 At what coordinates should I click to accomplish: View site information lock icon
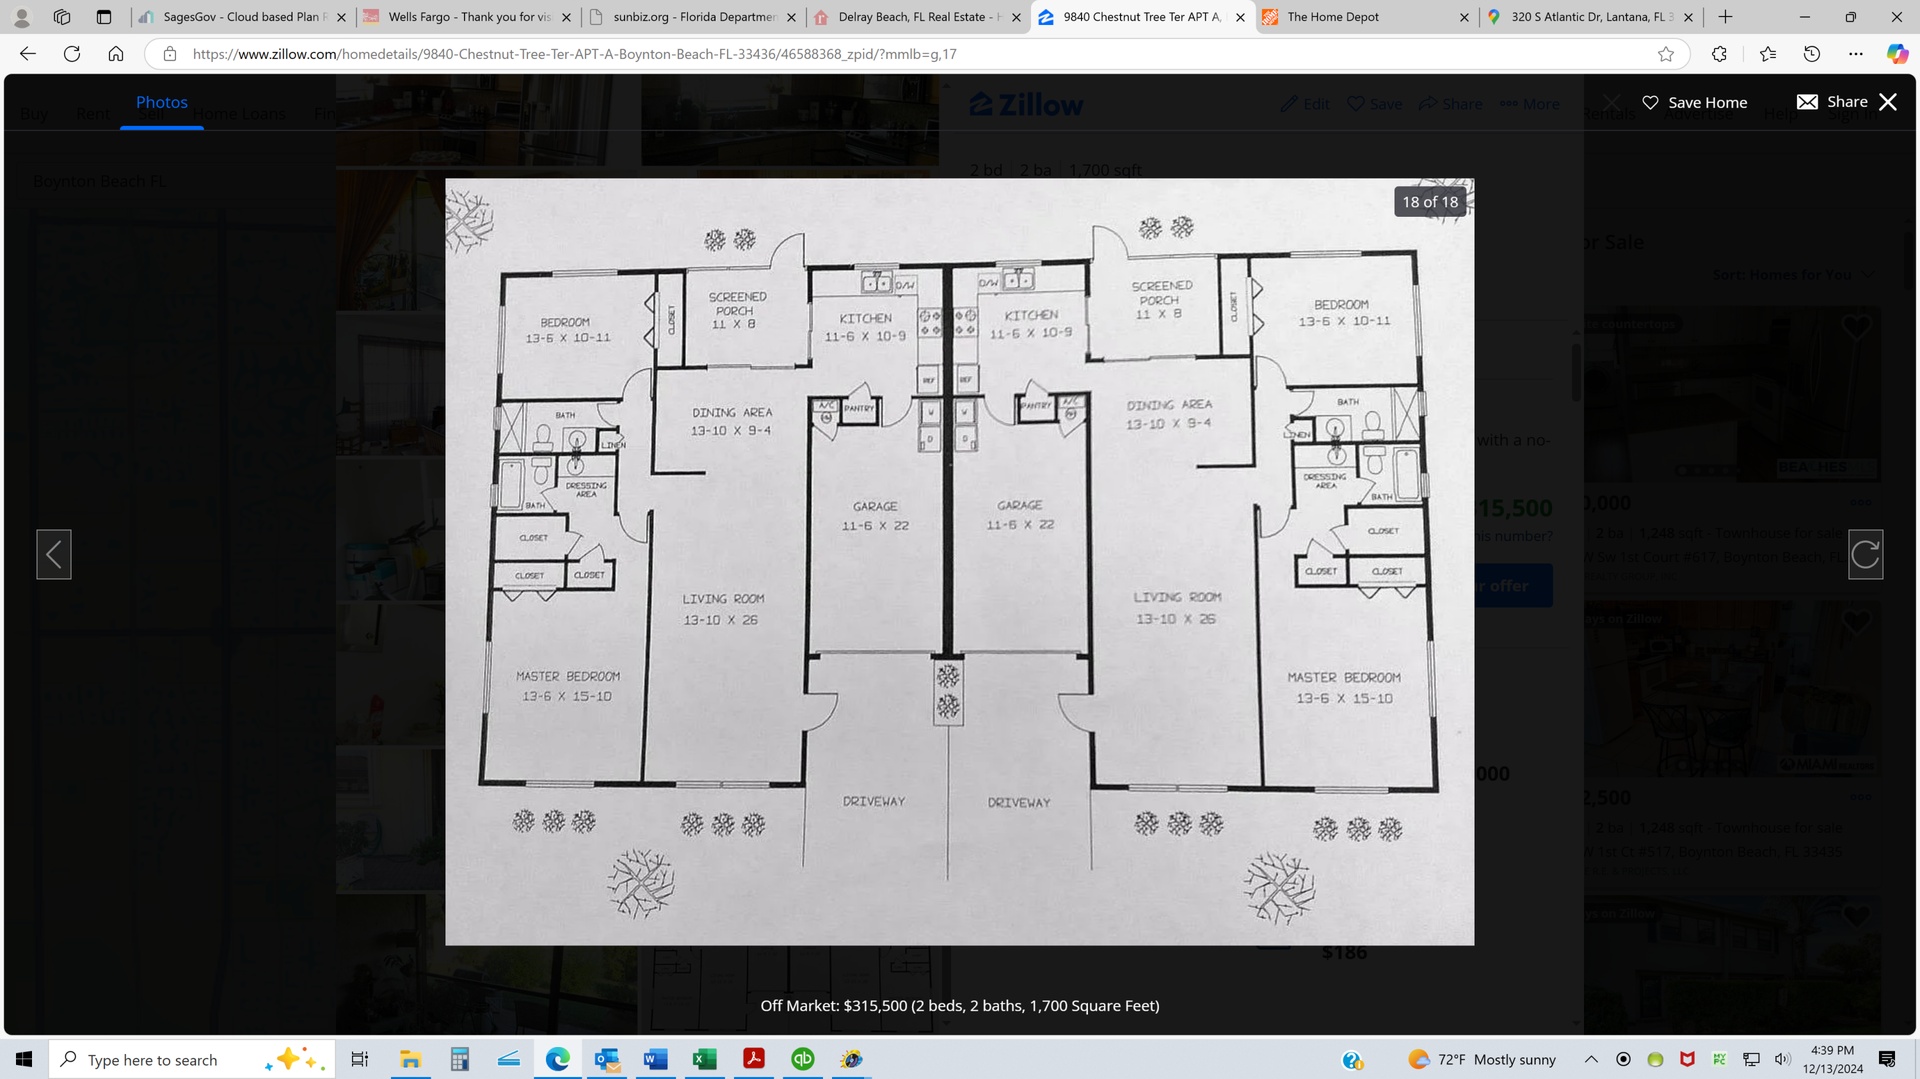coord(170,54)
